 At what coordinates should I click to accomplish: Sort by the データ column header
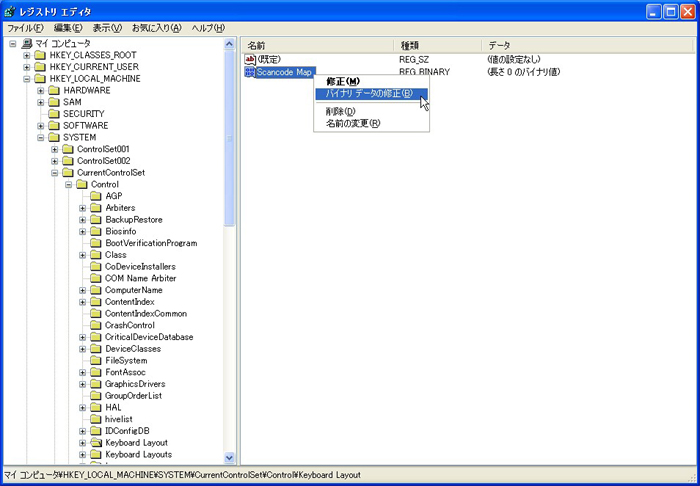tap(589, 46)
